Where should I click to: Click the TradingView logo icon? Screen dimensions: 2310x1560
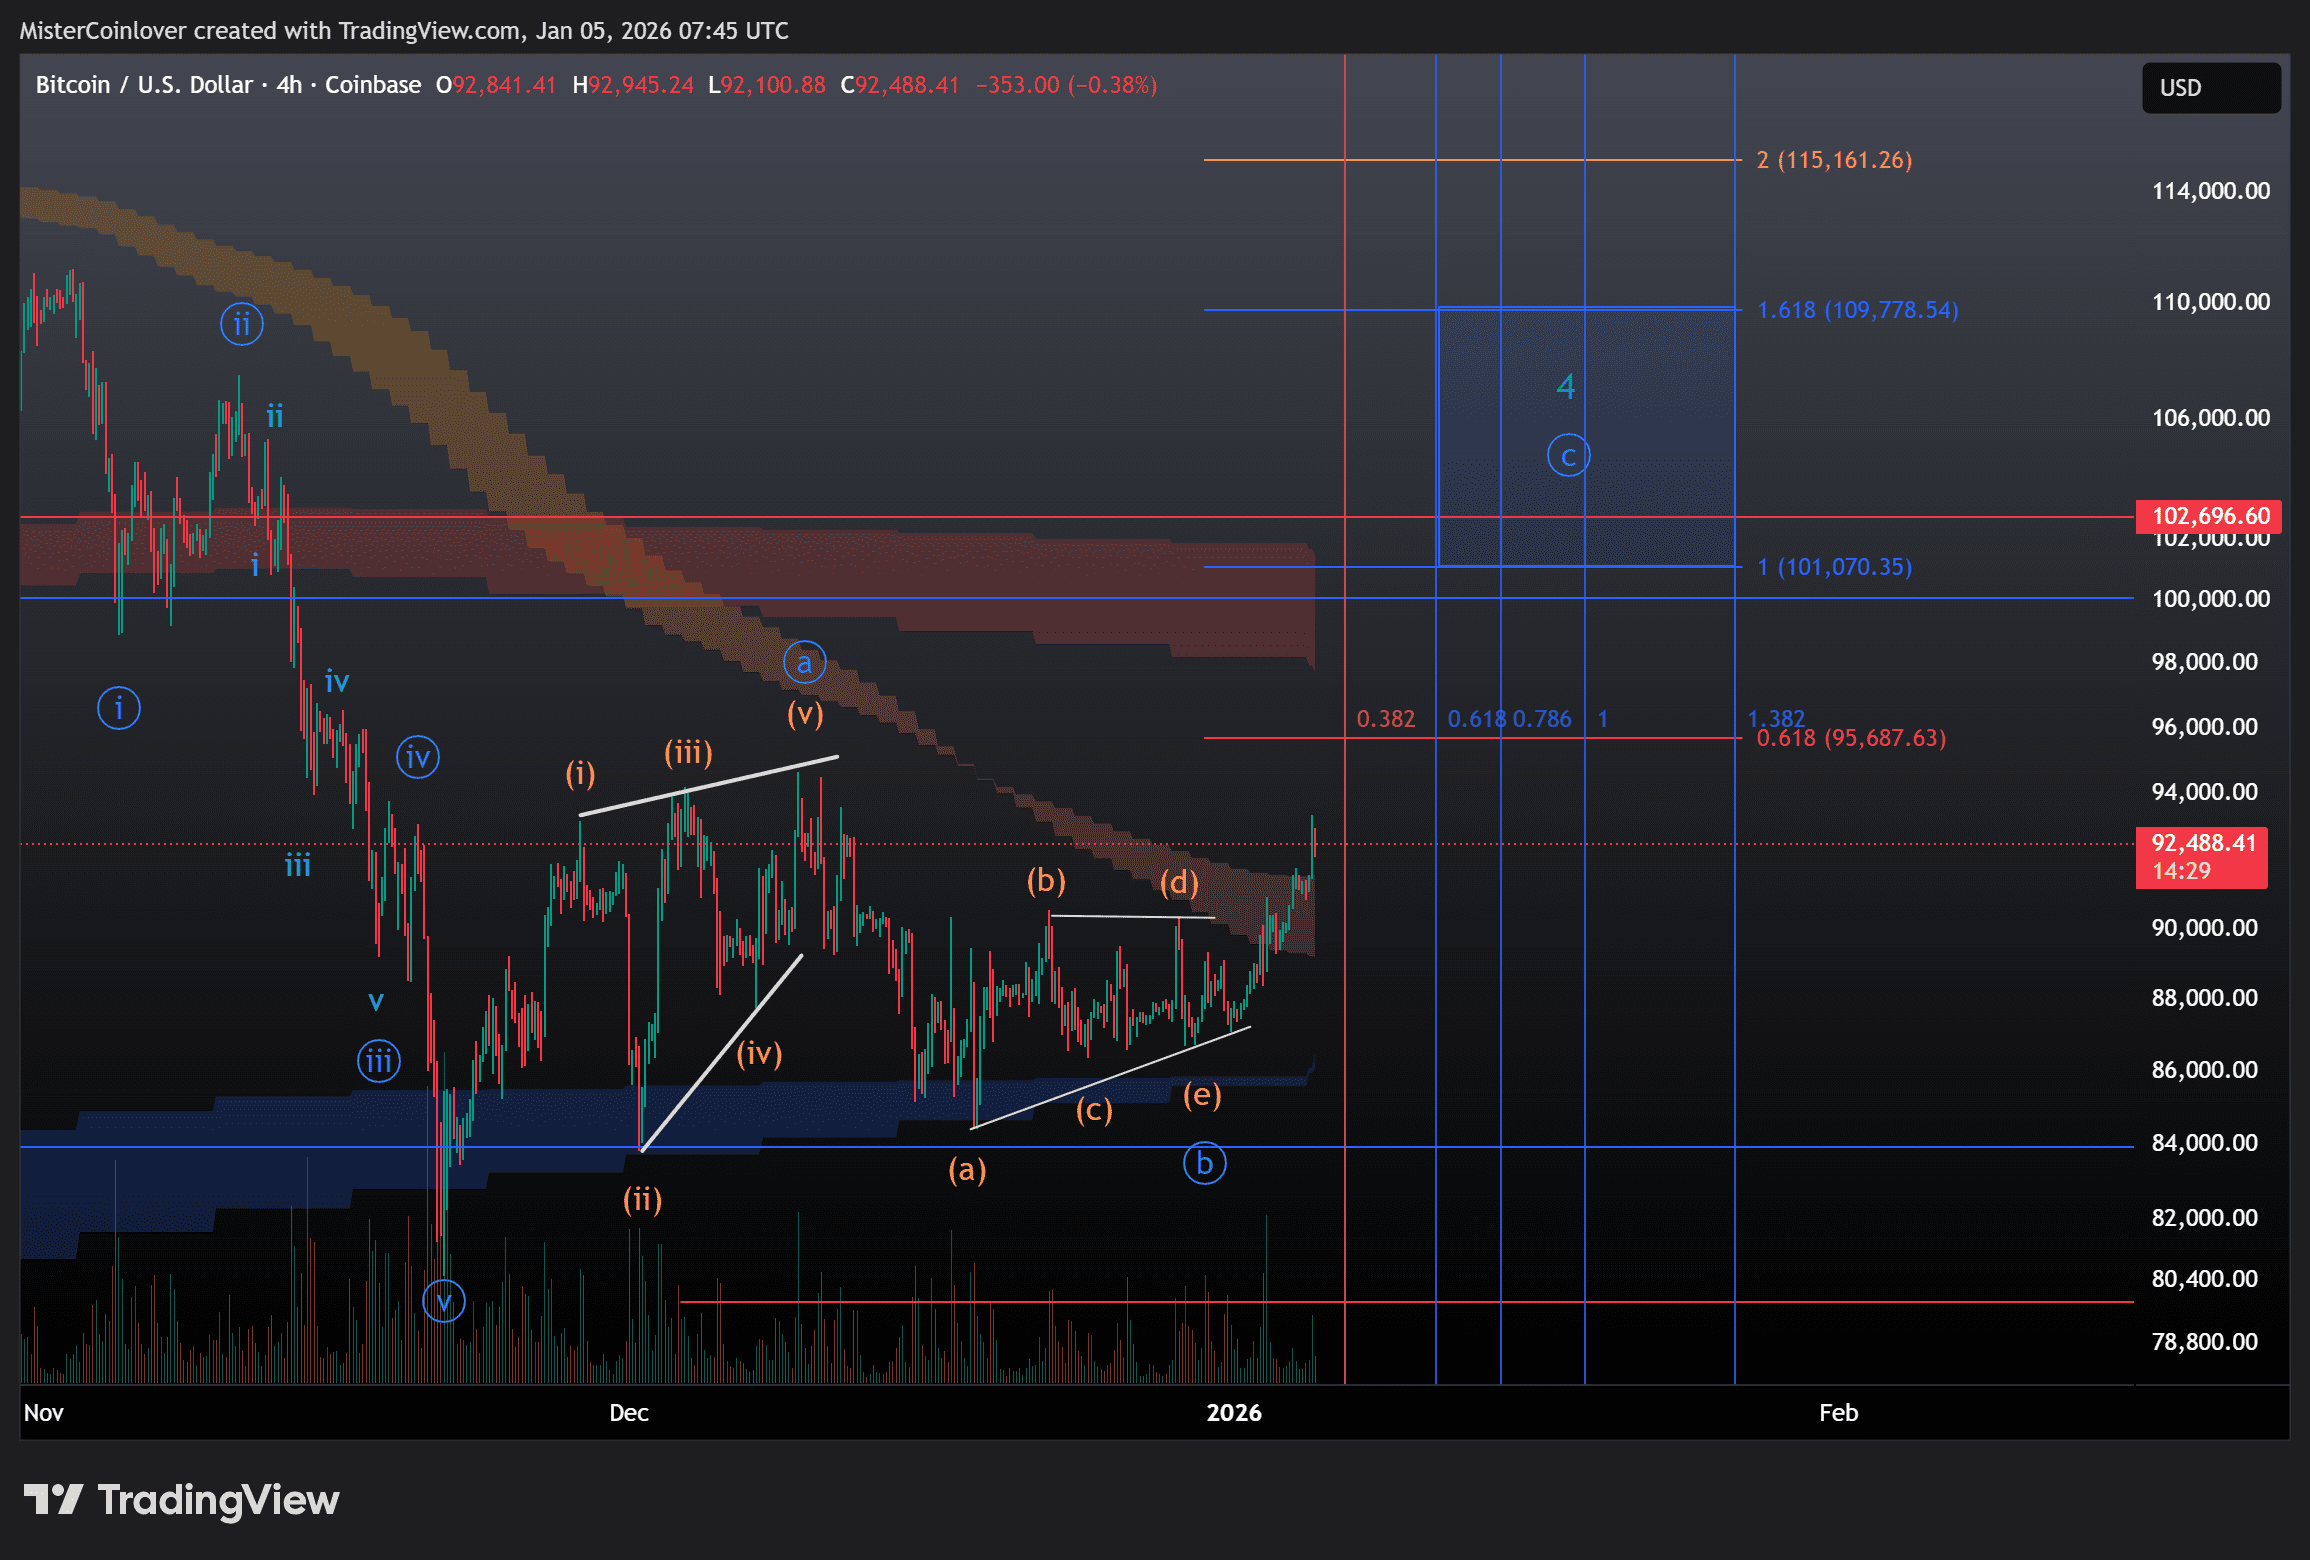(53, 1499)
